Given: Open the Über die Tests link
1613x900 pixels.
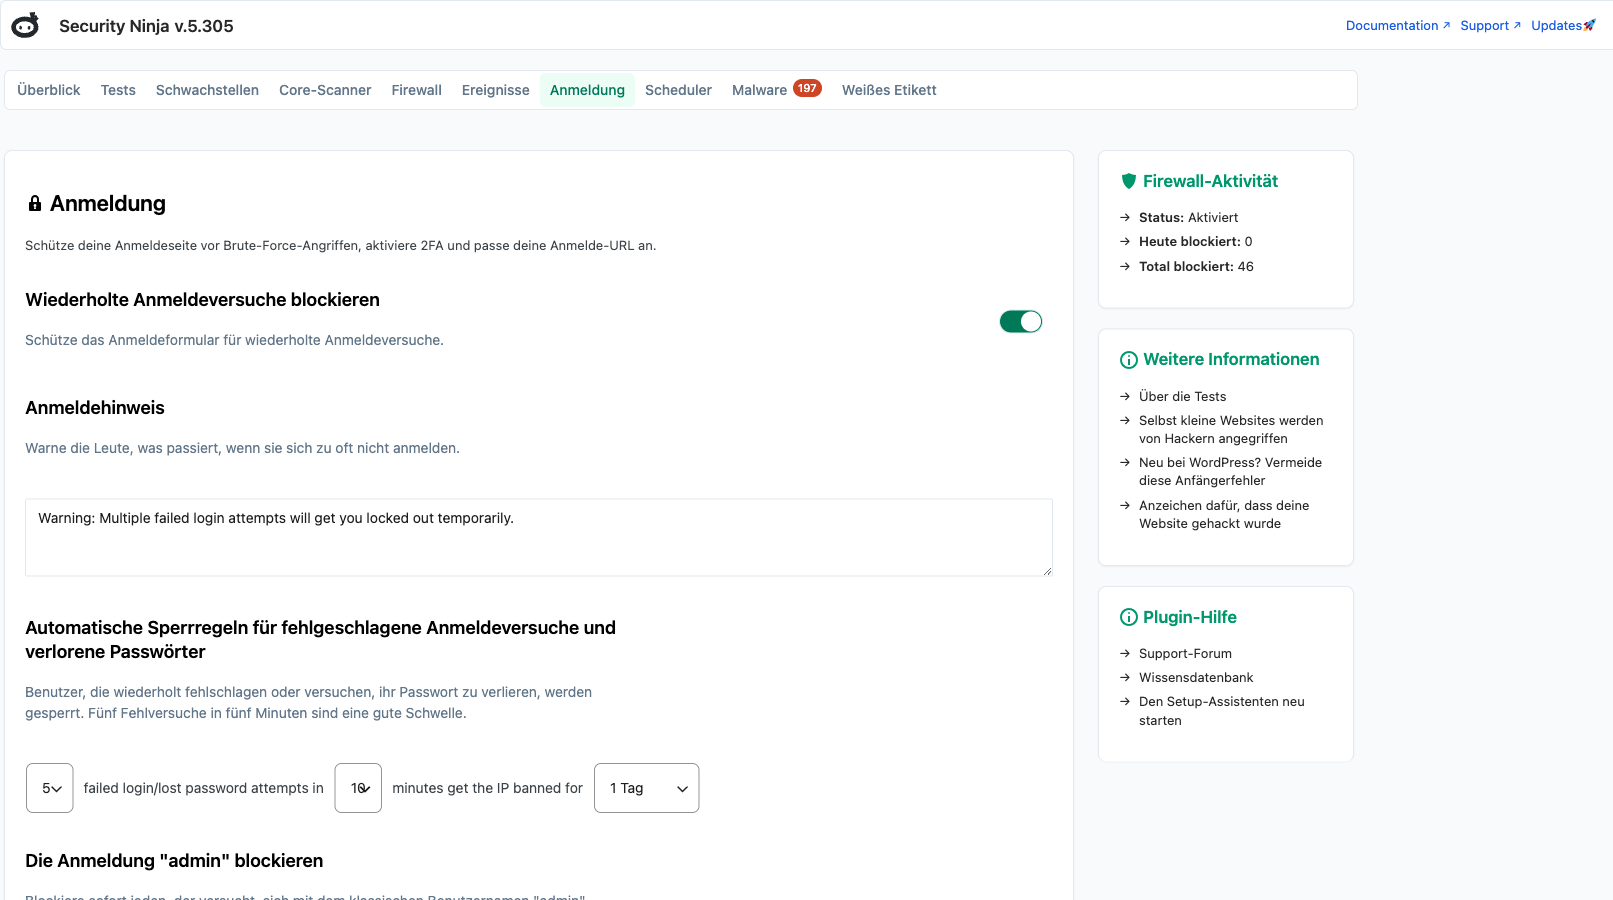Looking at the screenshot, I should [x=1182, y=396].
